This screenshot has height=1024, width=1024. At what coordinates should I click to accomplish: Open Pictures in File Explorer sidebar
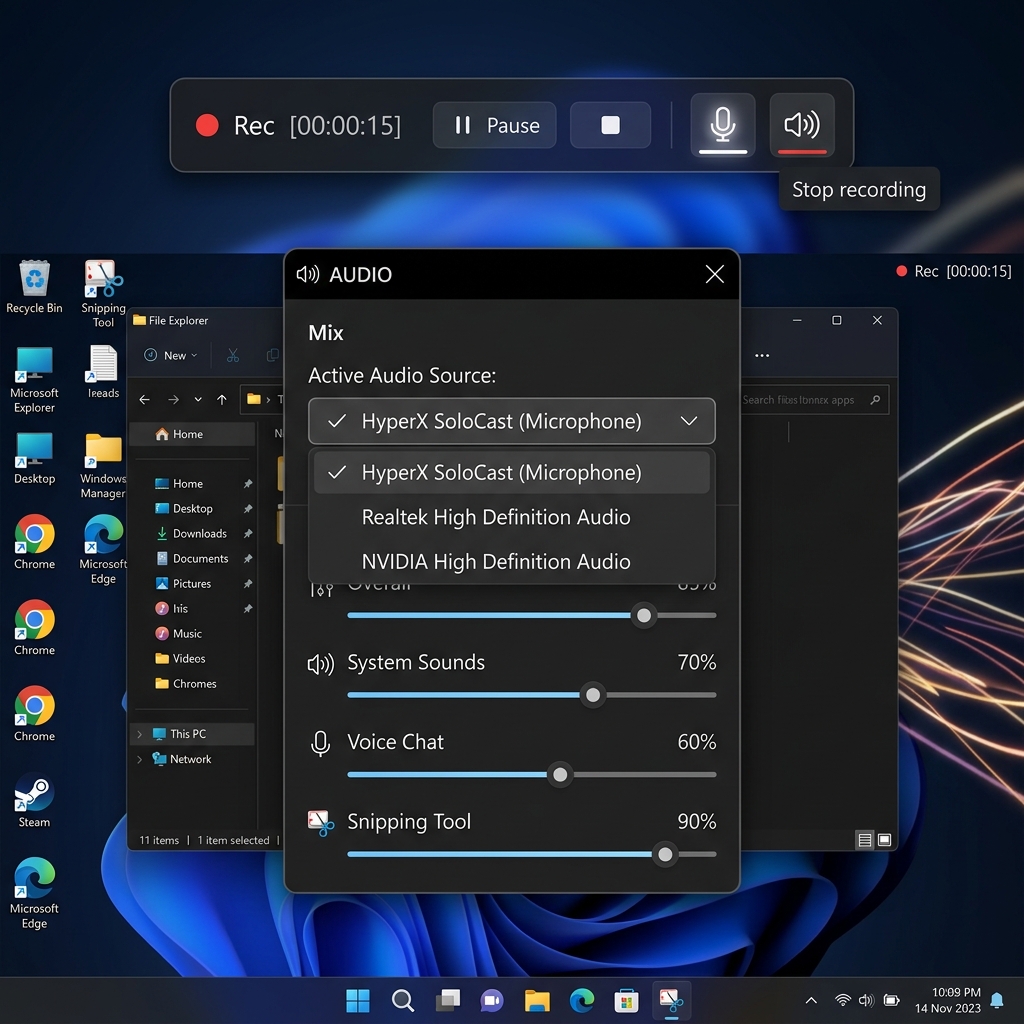(191, 583)
